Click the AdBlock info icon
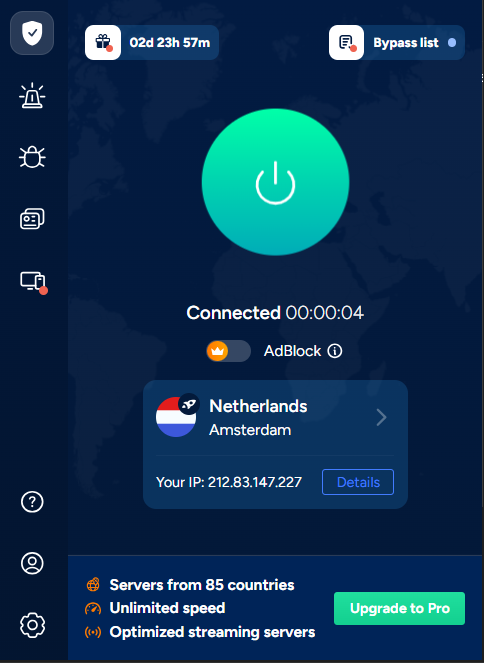This screenshot has height=663, width=484. (x=335, y=351)
